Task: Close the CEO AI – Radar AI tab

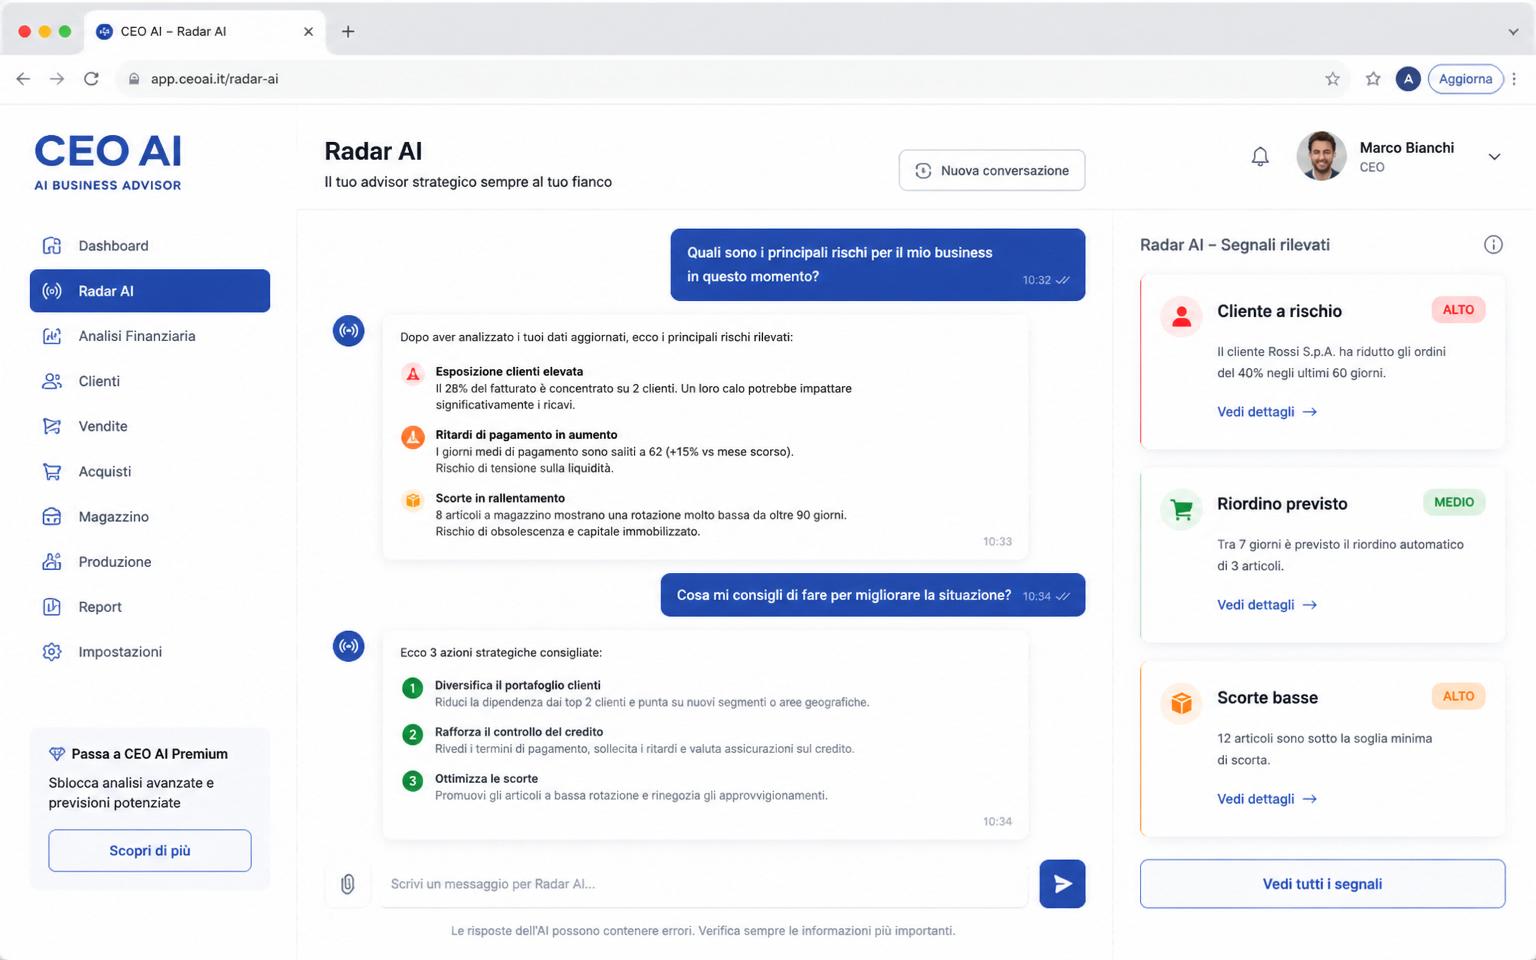Action: [308, 31]
